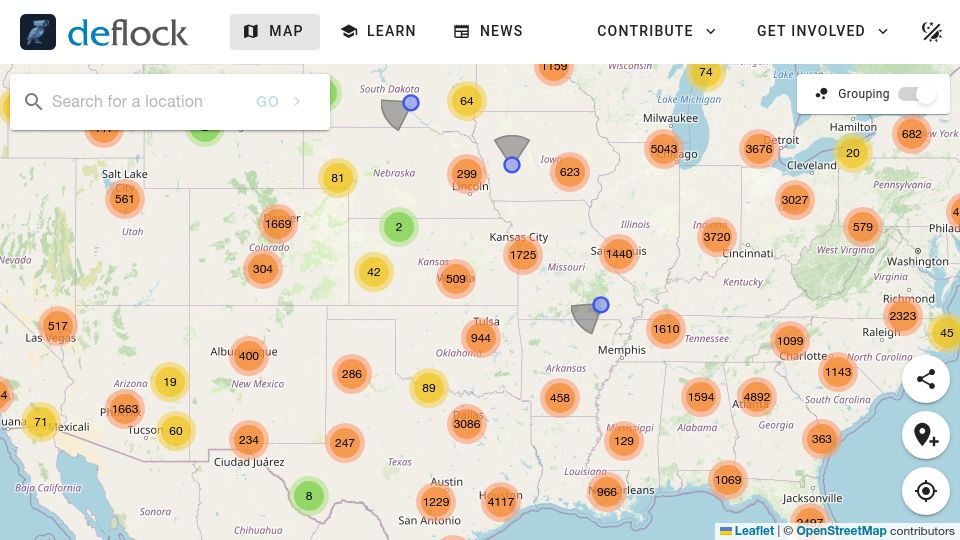Viewport: 960px width, 540px height.
Task: Open the 4892 cluster at Atlanta
Action: click(757, 397)
